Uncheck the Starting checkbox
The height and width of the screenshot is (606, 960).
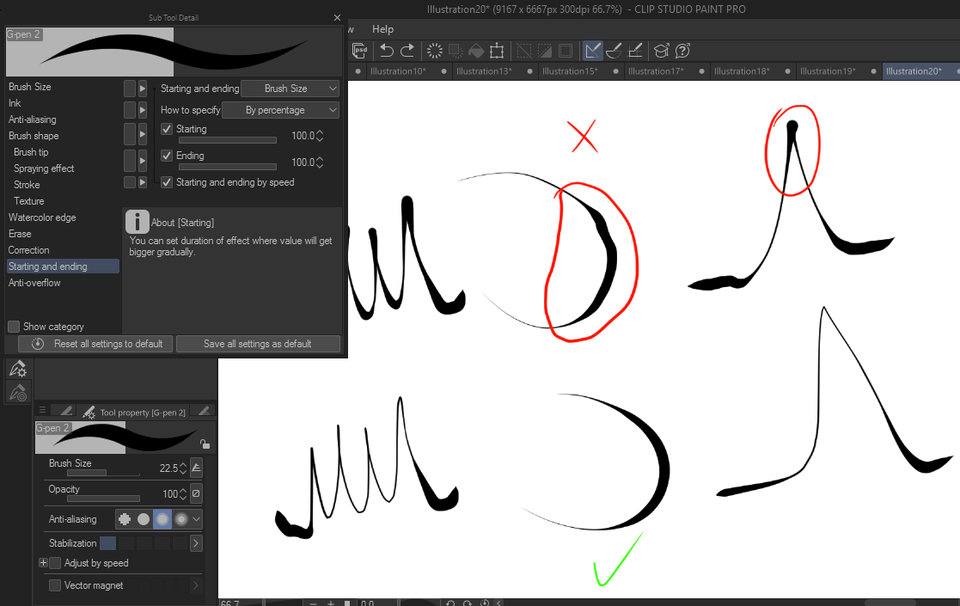pyautogui.click(x=167, y=129)
